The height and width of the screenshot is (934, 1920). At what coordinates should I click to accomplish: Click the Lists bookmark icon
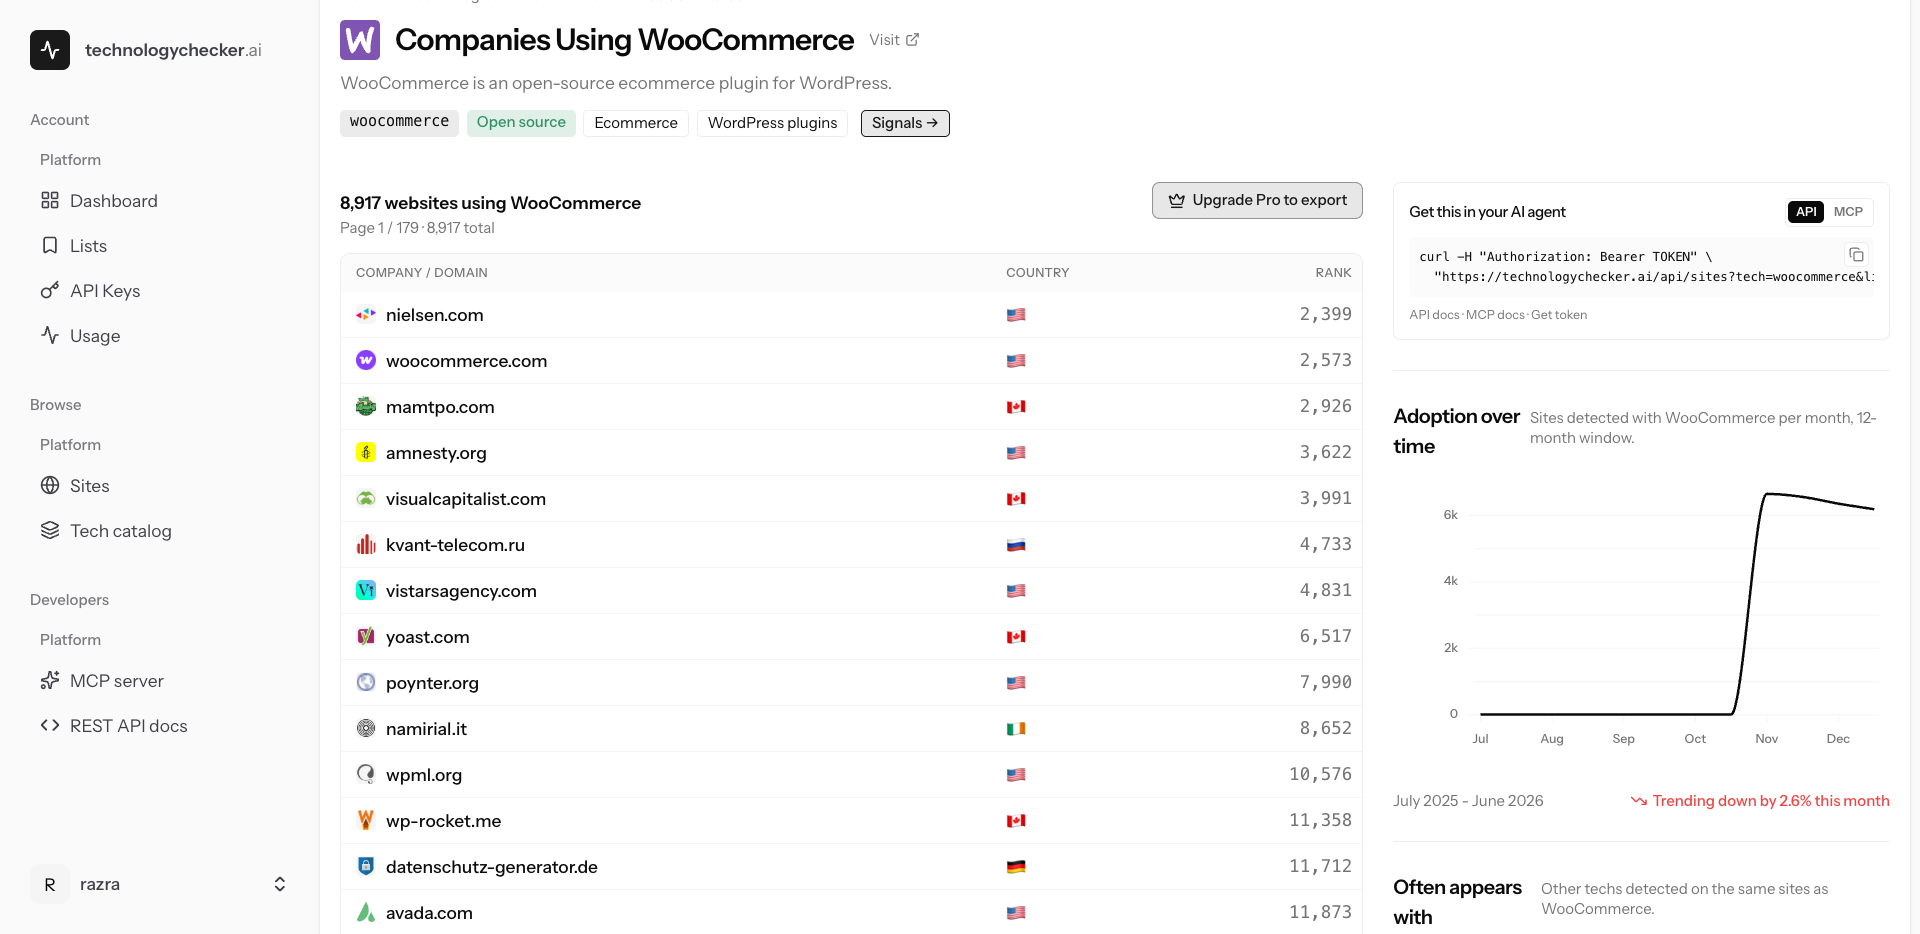[x=50, y=246]
